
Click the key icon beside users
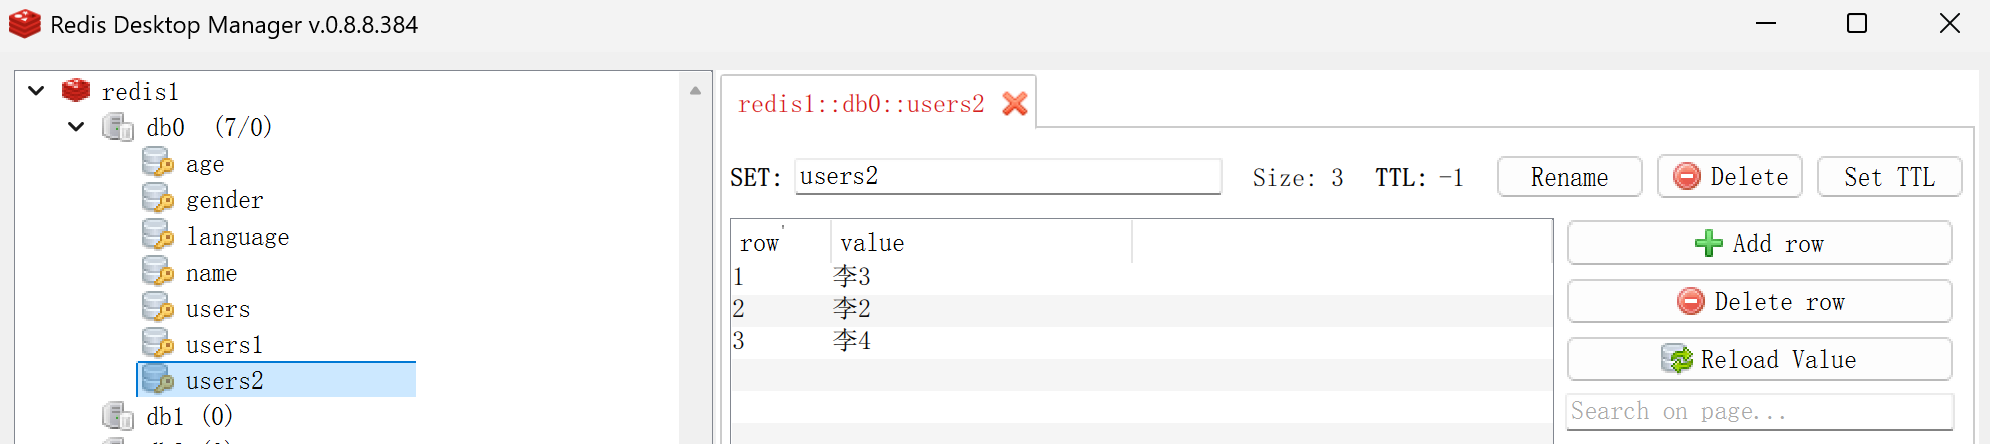(x=158, y=307)
